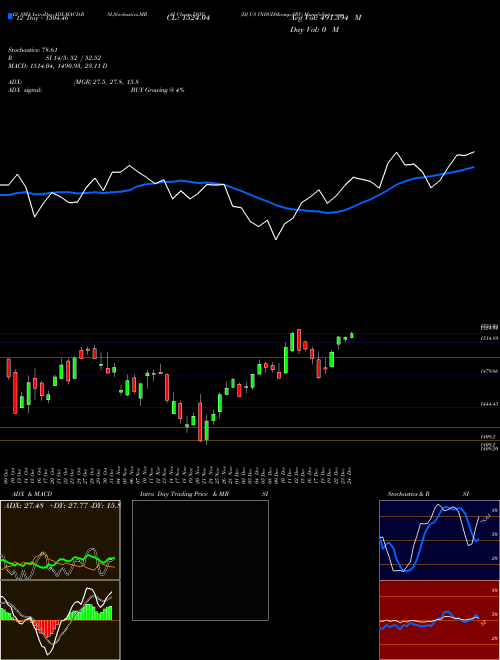Click the 'CL: 1524.04' closing price text
The width and height of the screenshot is (500, 660).
point(188,18)
